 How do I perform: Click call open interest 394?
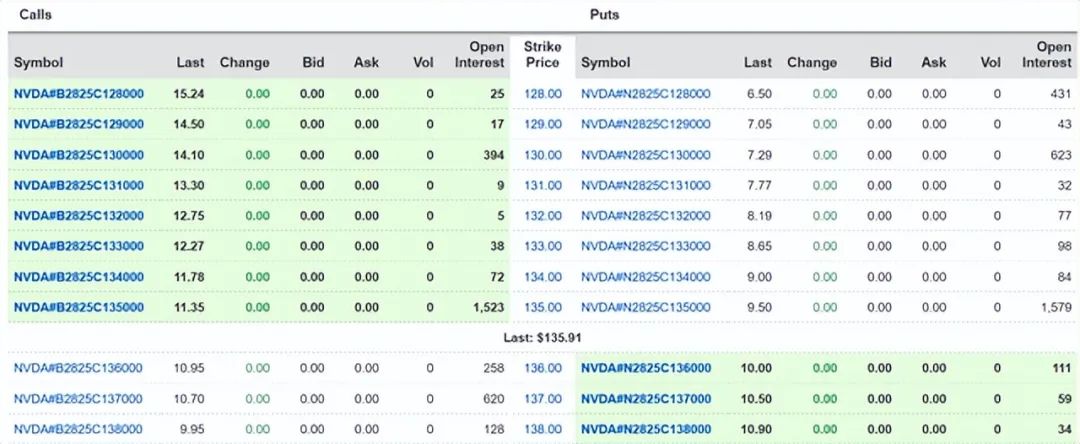[494, 155]
